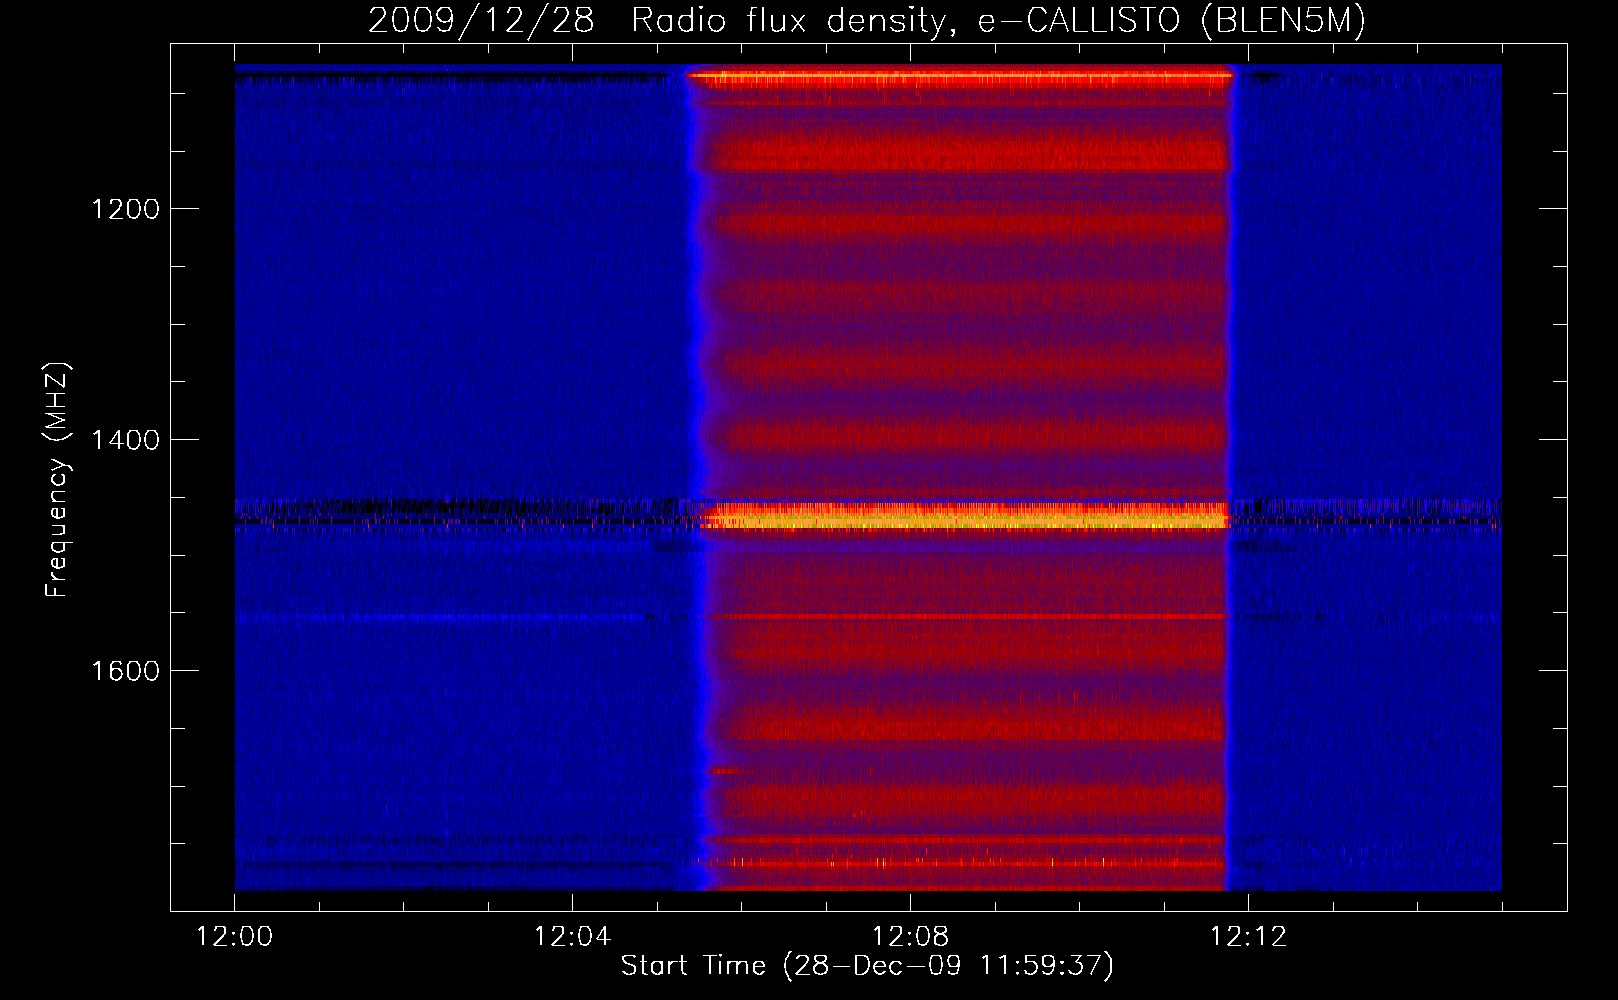Click the 12:12 time tick label
Screen dimensions: 1618x1000
(1248, 937)
